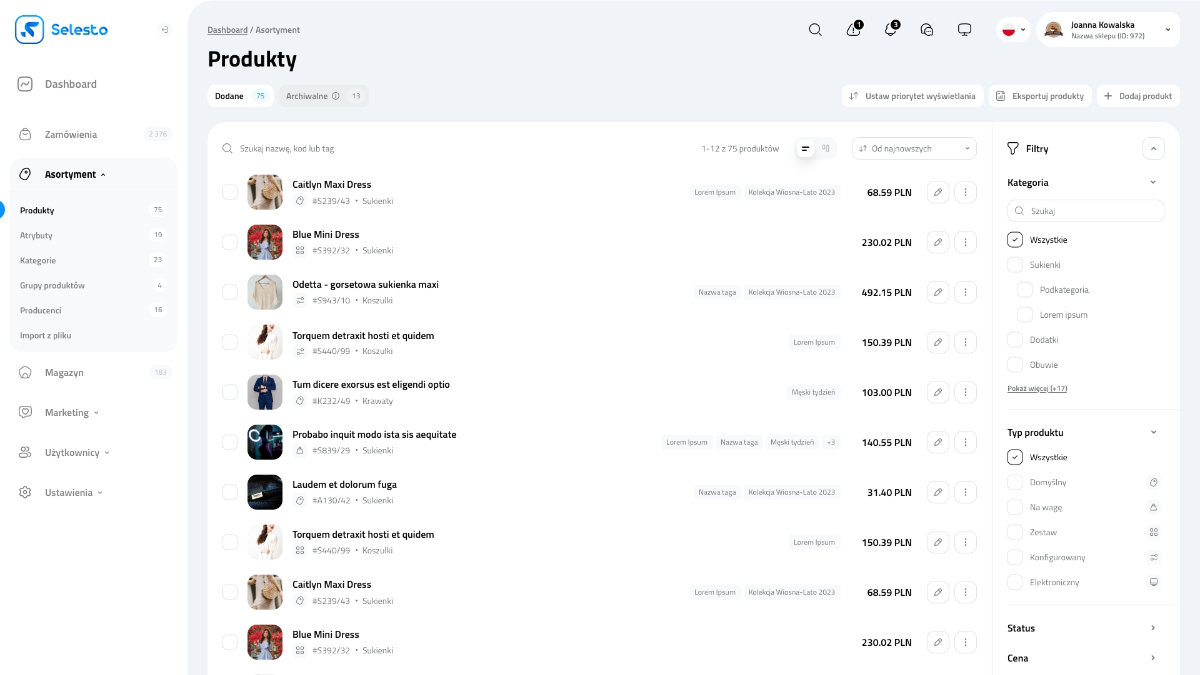Viewport: 1200px width, 675px height.
Task: Click the Filtry funnel icon
Action: [x=1013, y=148]
